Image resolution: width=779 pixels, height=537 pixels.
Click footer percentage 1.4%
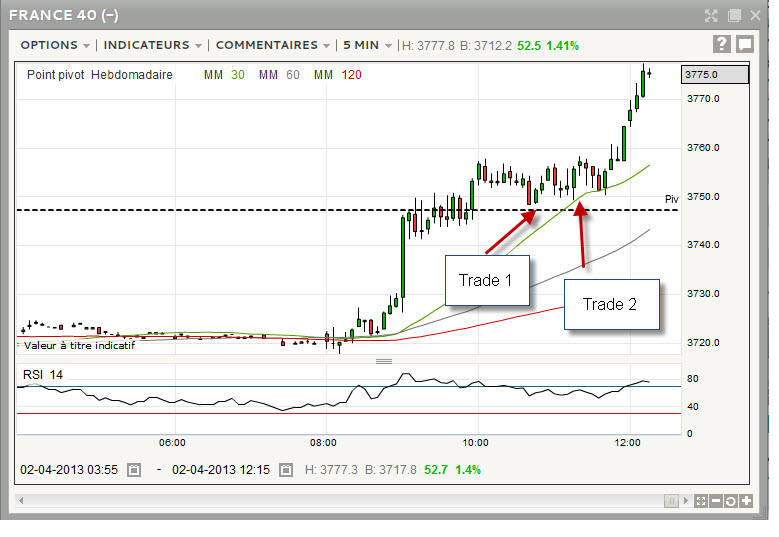(467, 470)
